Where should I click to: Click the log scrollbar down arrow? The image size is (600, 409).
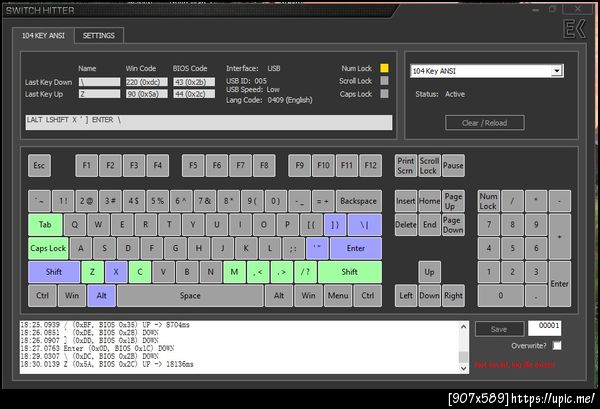(x=463, y=368)
